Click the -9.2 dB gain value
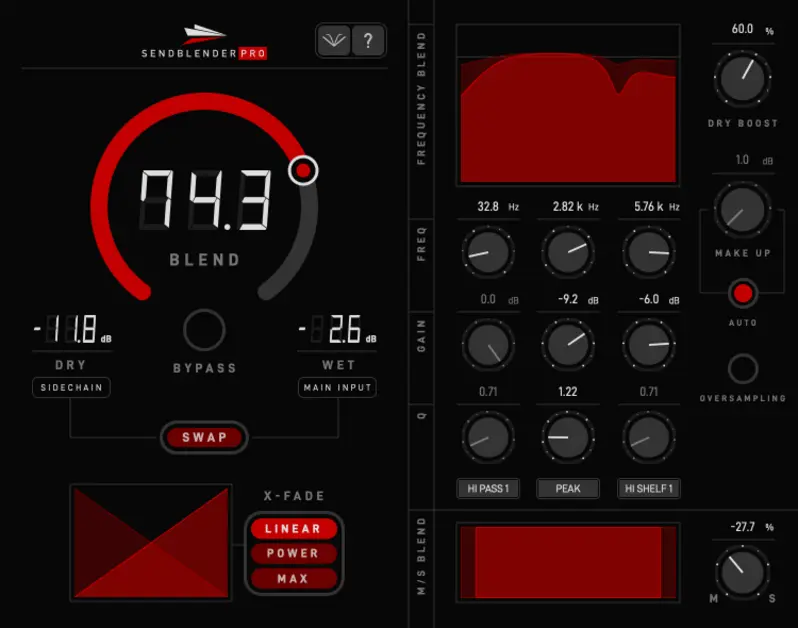798x628 pixels. pos(578,299)
